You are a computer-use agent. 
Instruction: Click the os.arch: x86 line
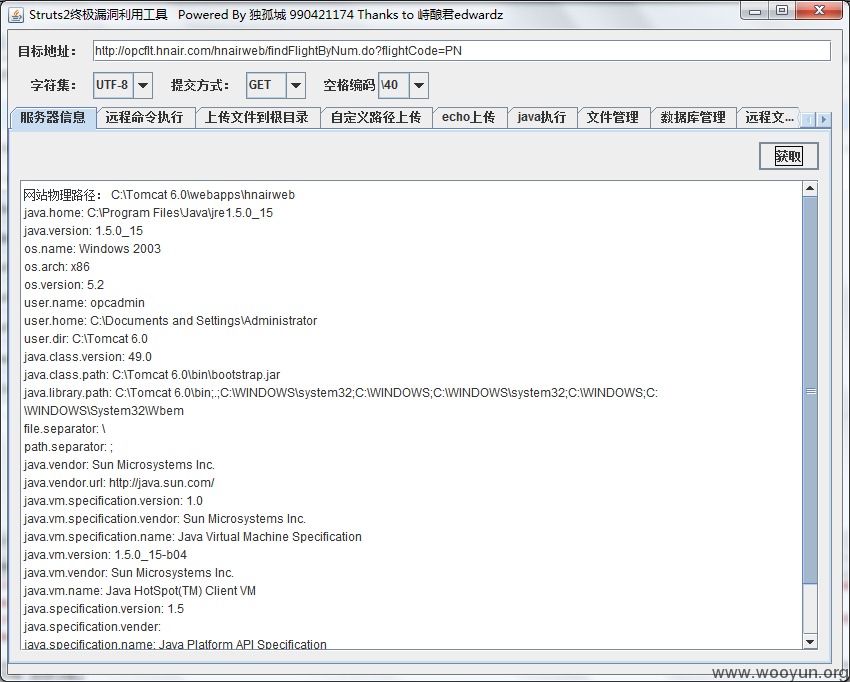56,267
